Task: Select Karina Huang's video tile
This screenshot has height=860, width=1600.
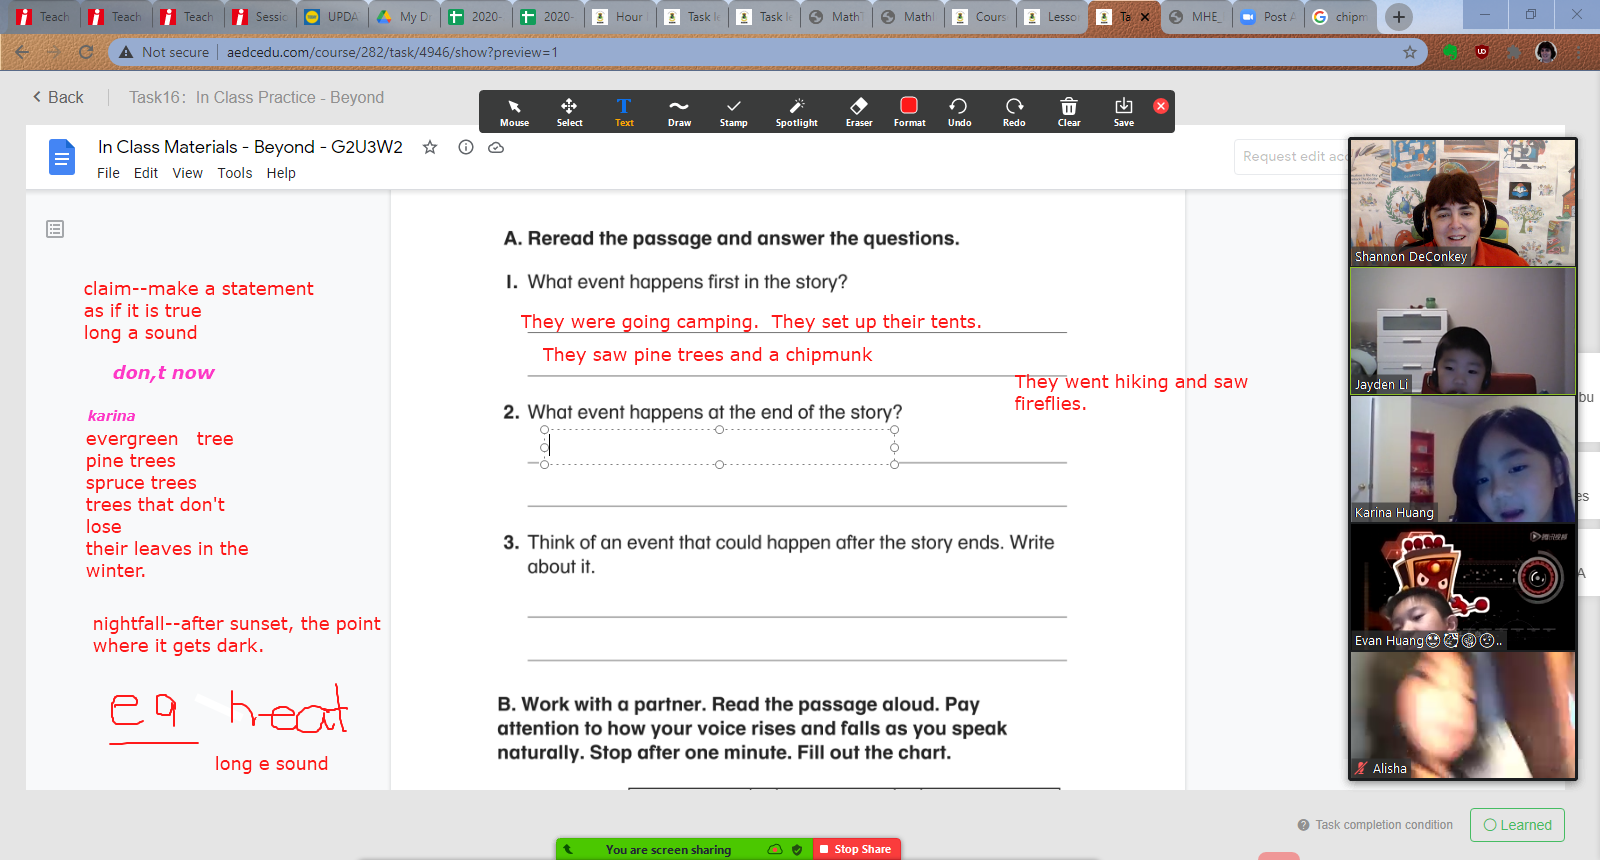Action: point(1463,459)
